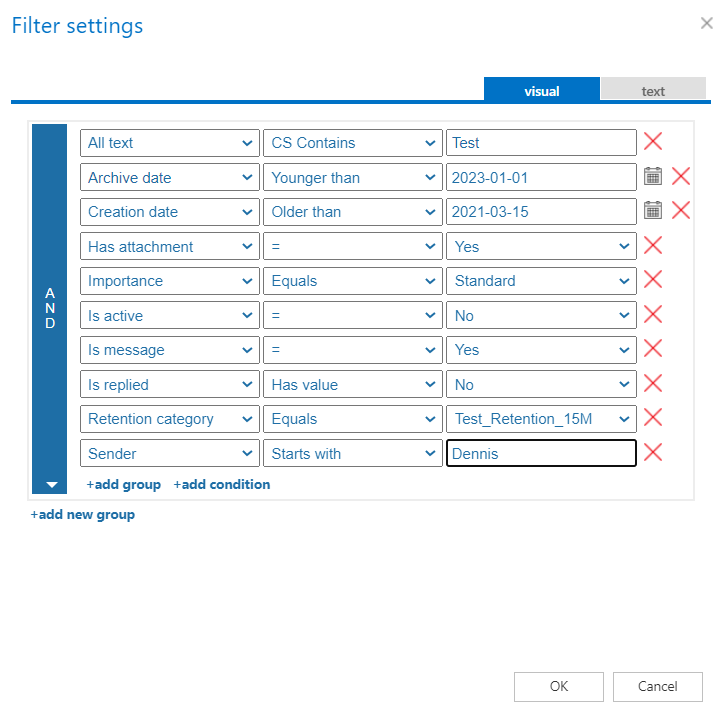The height and width of the screenshot is (720, 724).
Task: Remove the Archive date condition
Action: click(681, 177)
